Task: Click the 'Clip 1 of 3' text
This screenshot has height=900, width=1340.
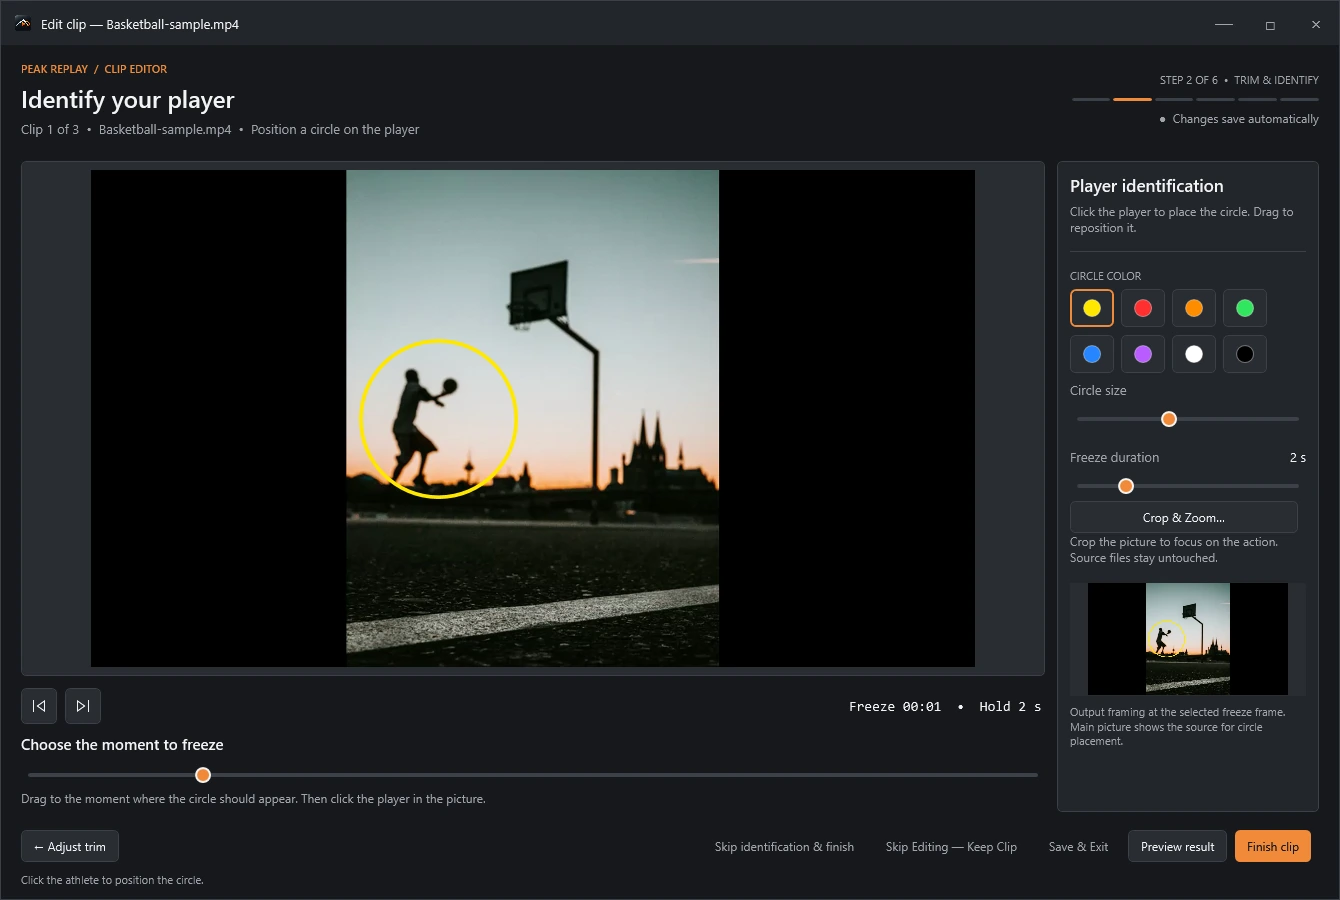Action: pos(50,130)
